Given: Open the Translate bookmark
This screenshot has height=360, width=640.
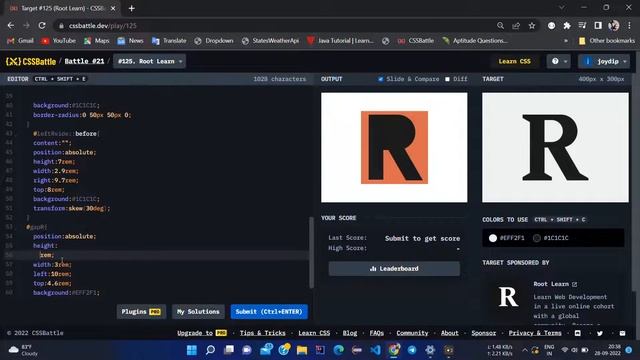Looking at the screenshot, I should [x=169, y=41].
